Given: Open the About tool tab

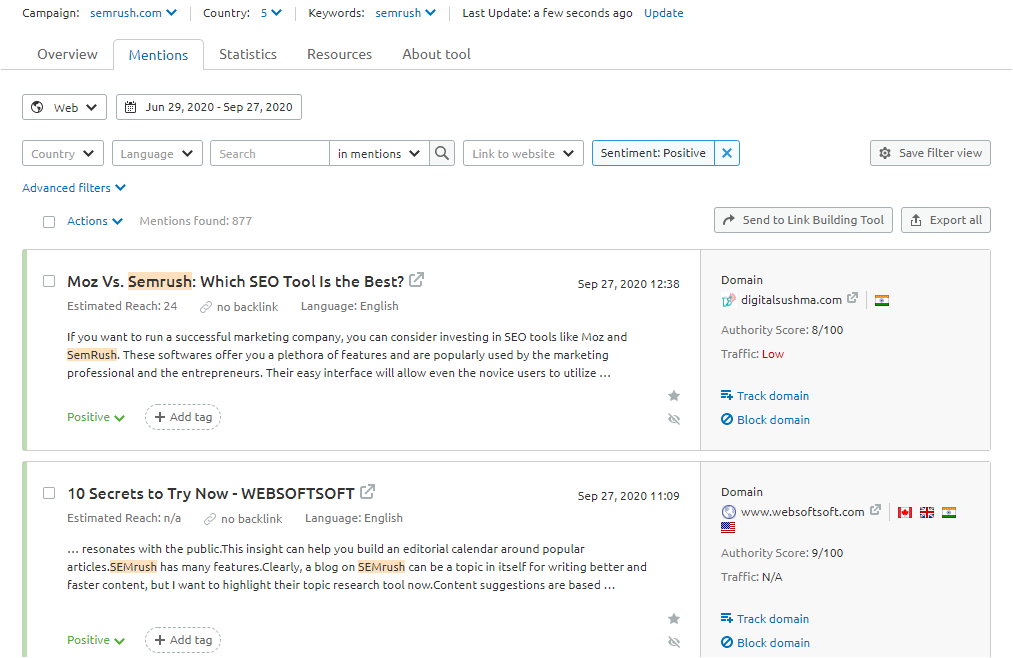Looking at the screenshot, I should [437, 54].
